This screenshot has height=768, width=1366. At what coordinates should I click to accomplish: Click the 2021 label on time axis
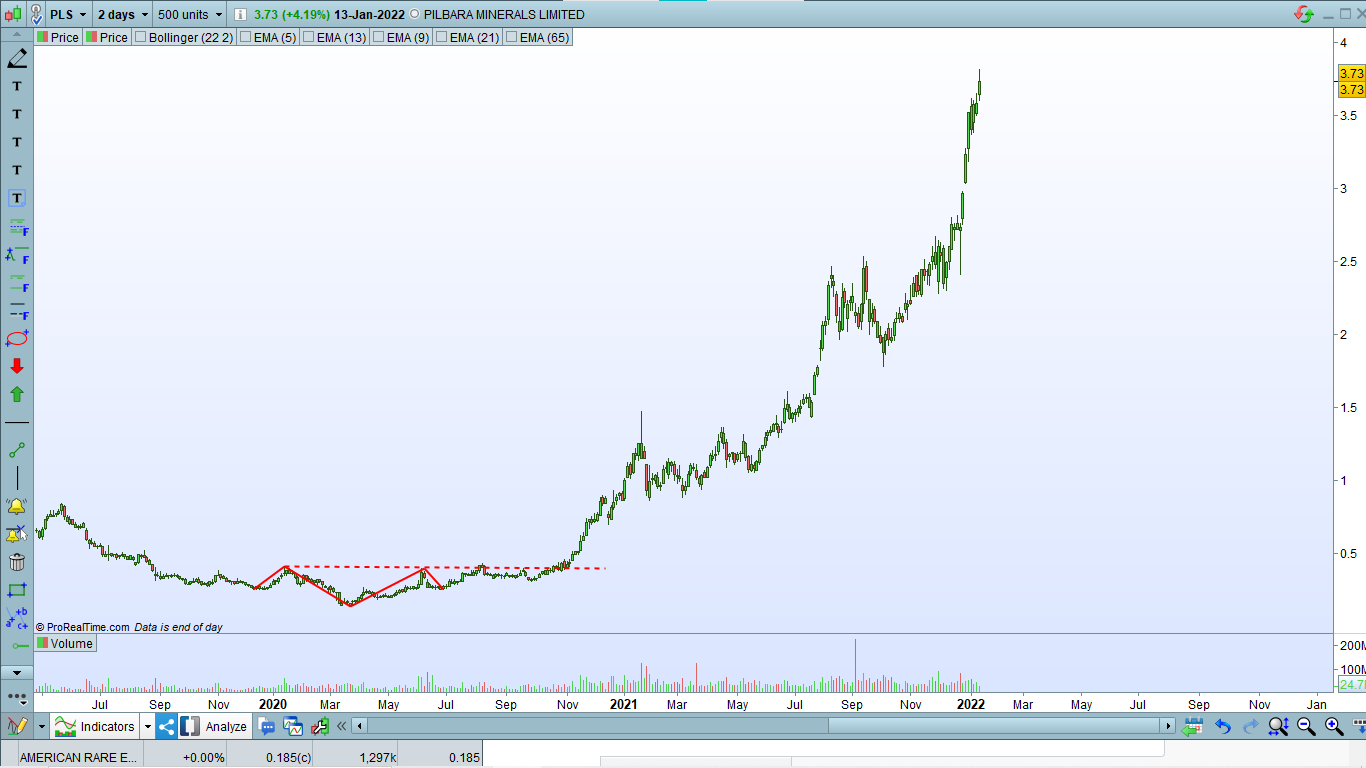(624, 704)
